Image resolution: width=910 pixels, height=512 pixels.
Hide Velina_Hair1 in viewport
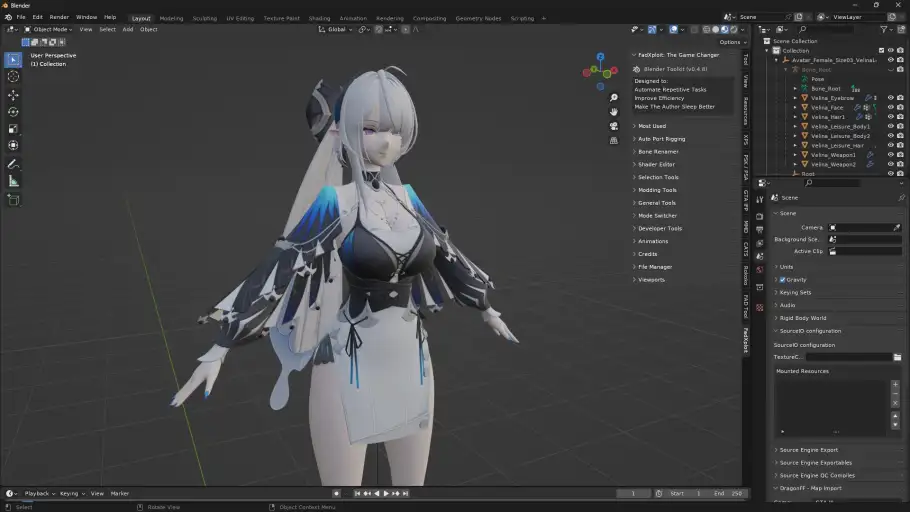pyautogui.click(x=891, y=117)
